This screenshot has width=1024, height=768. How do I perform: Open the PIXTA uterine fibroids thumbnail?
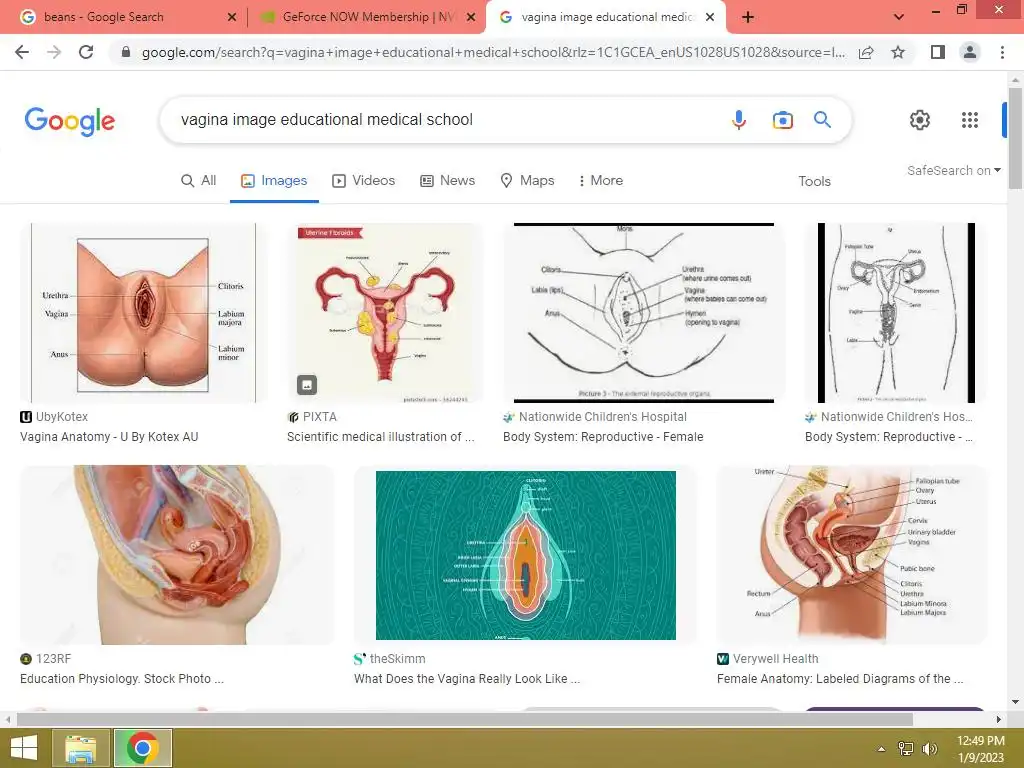(385, 313)
